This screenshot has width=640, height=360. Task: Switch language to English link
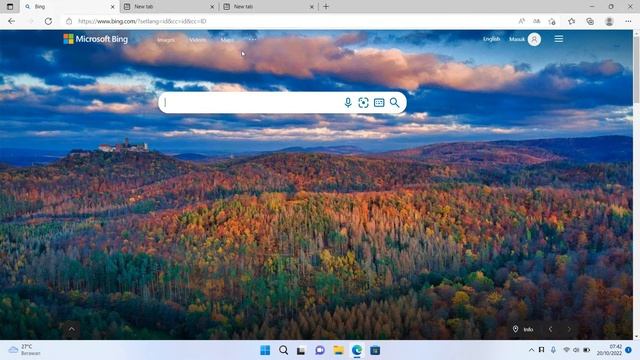click(491, 39)
